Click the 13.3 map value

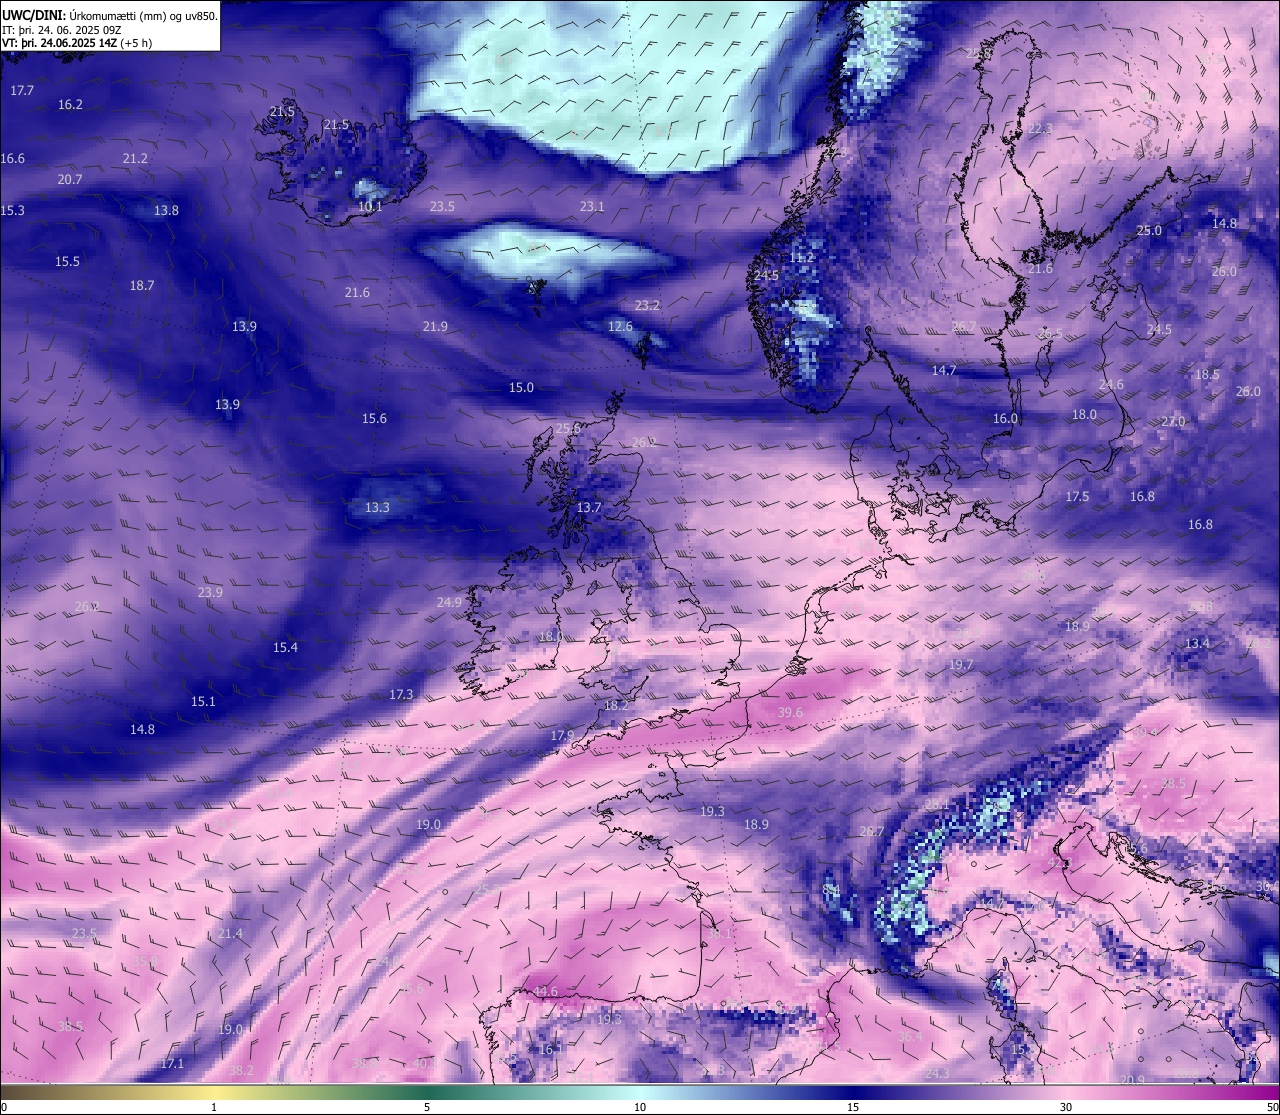[377, 508]
